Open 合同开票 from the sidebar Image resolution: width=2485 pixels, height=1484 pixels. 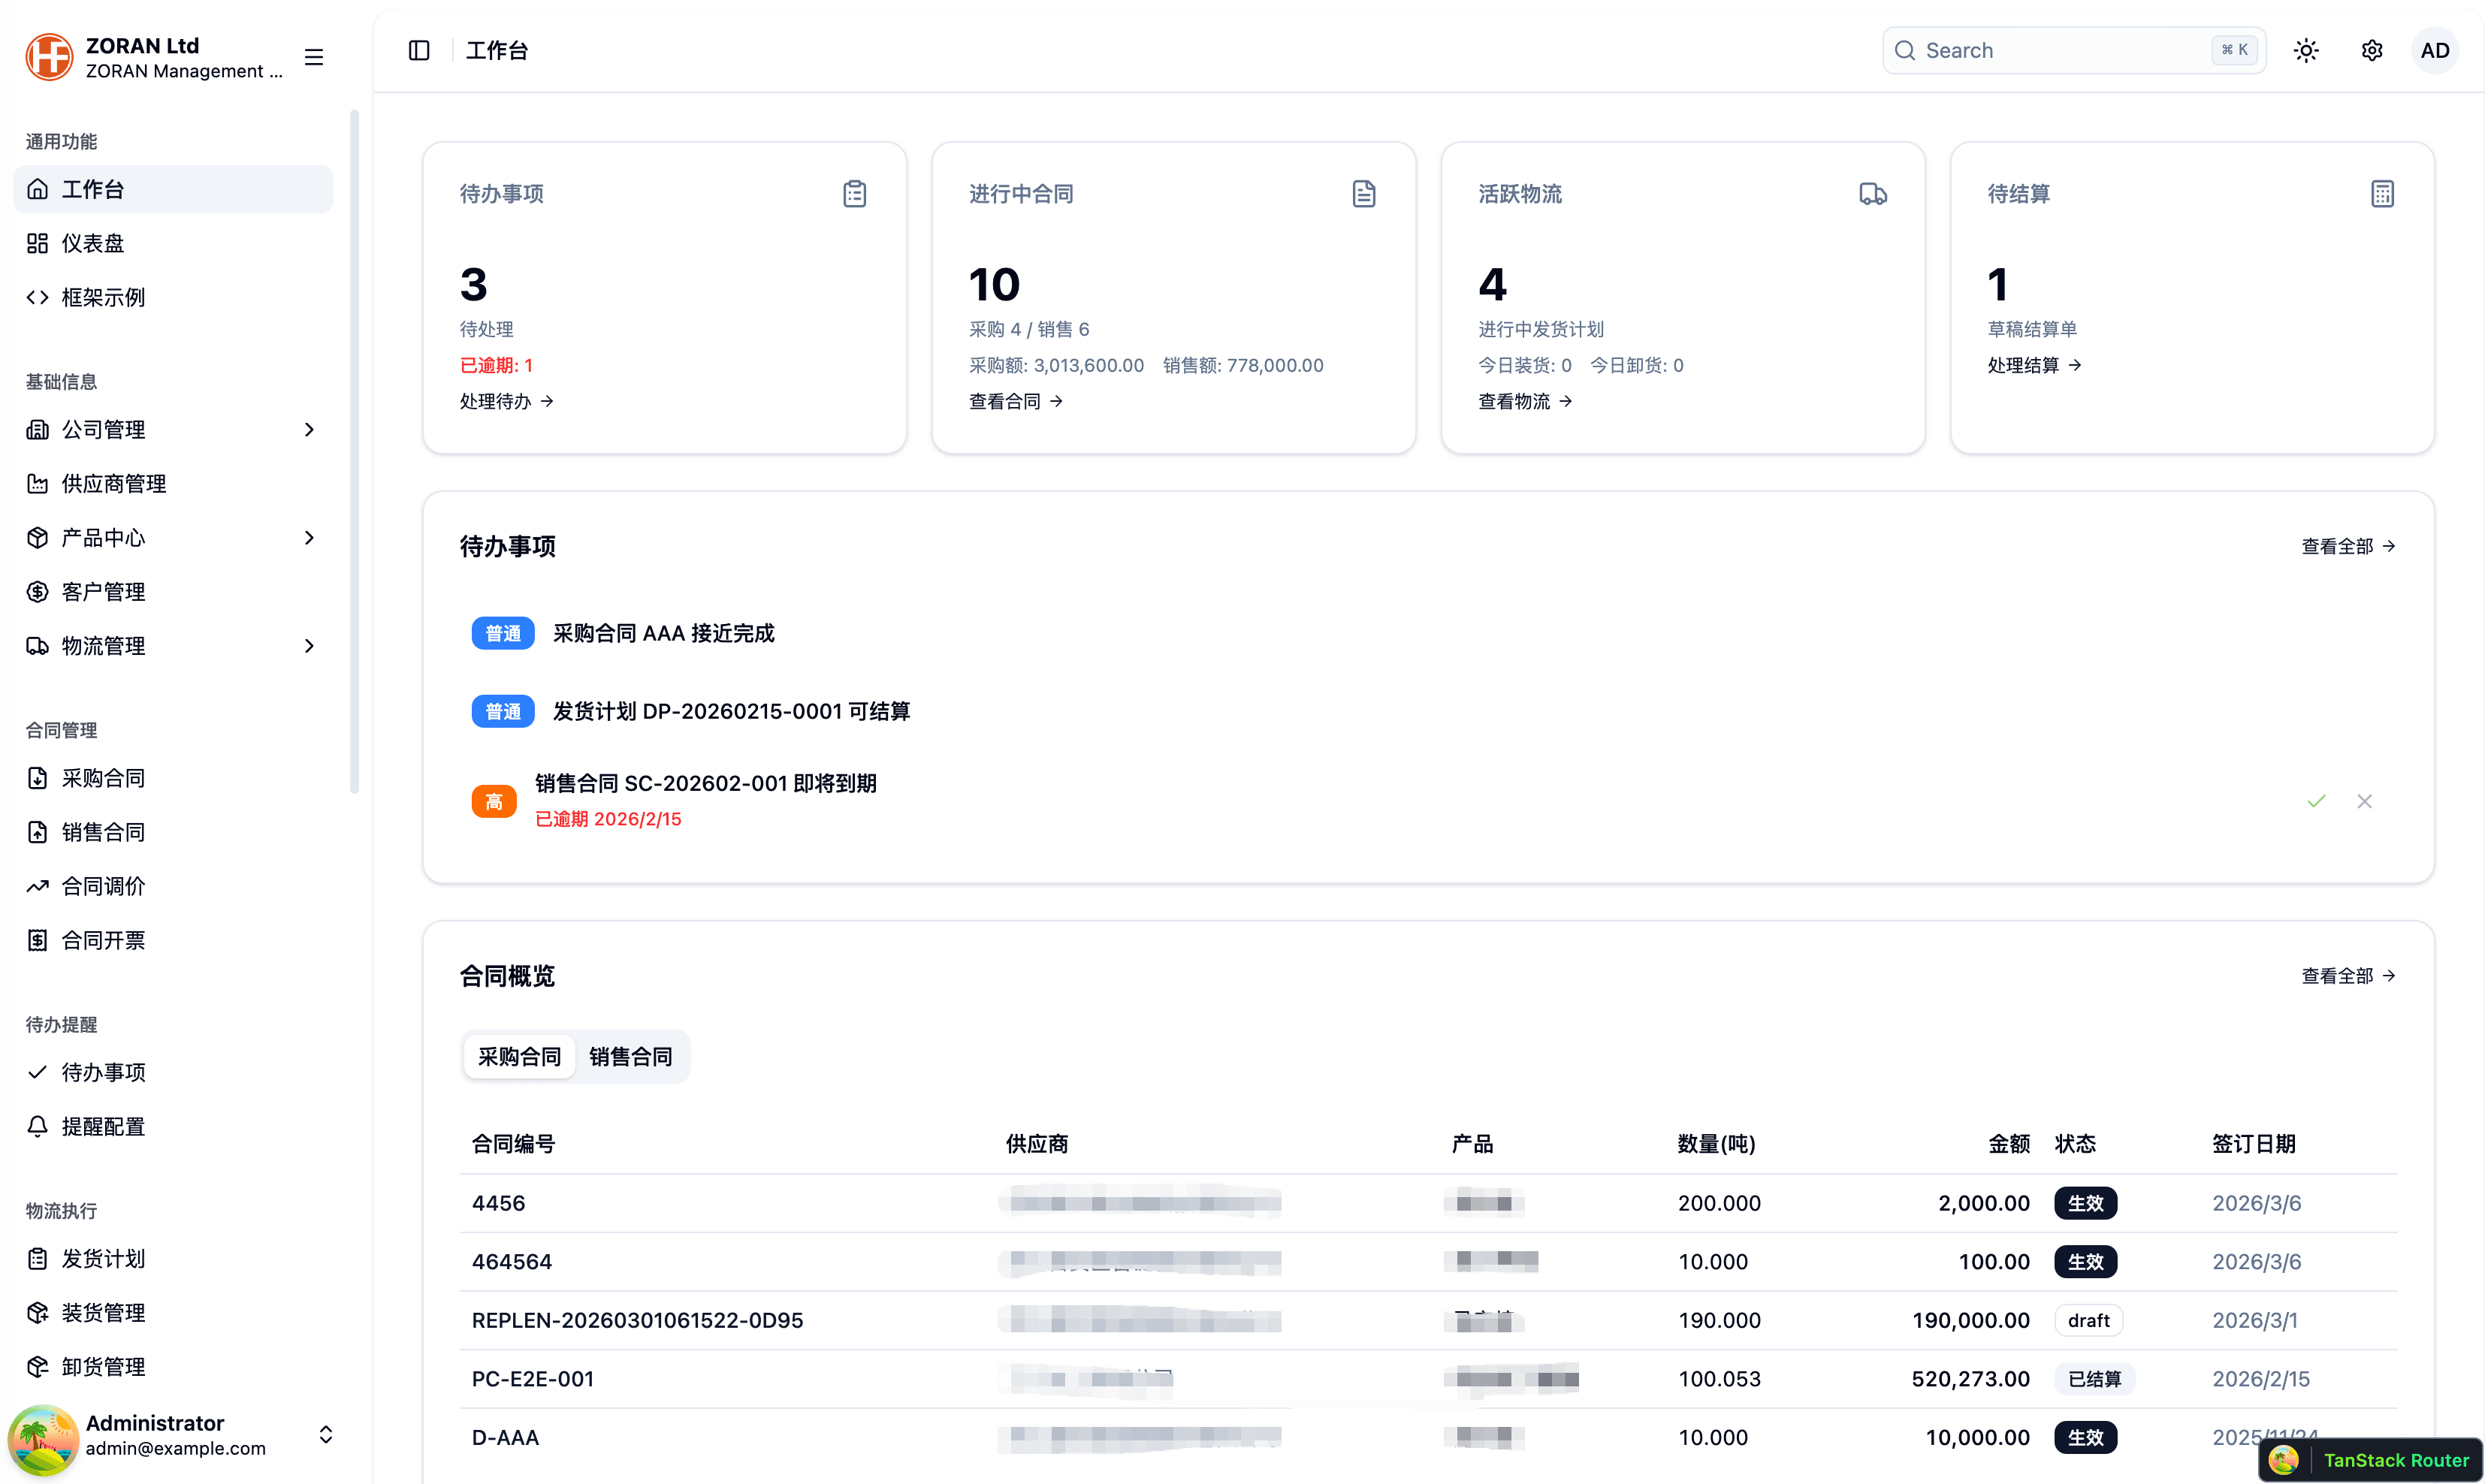point(104,940)
